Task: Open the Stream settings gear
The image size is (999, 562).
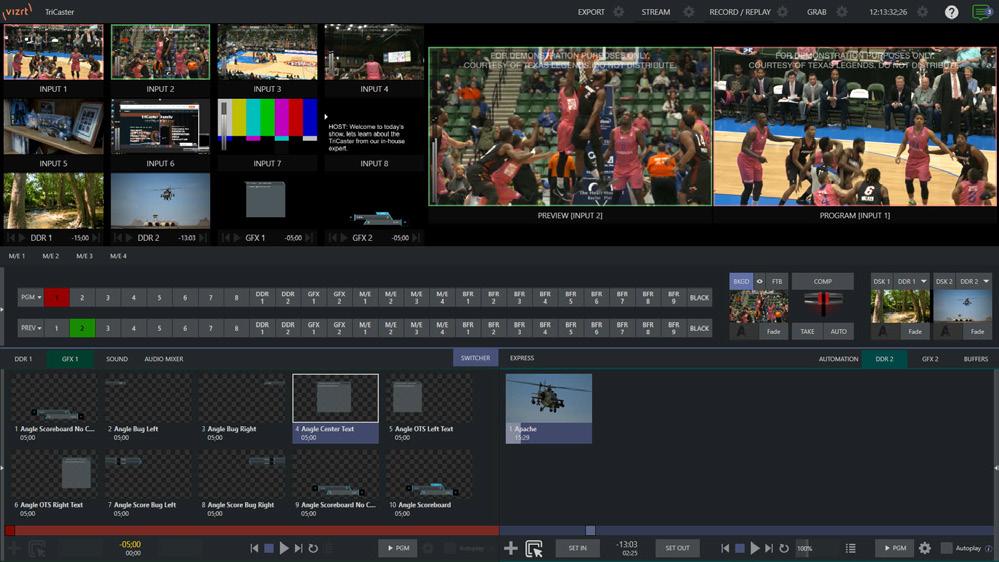Action: [688, 12]
